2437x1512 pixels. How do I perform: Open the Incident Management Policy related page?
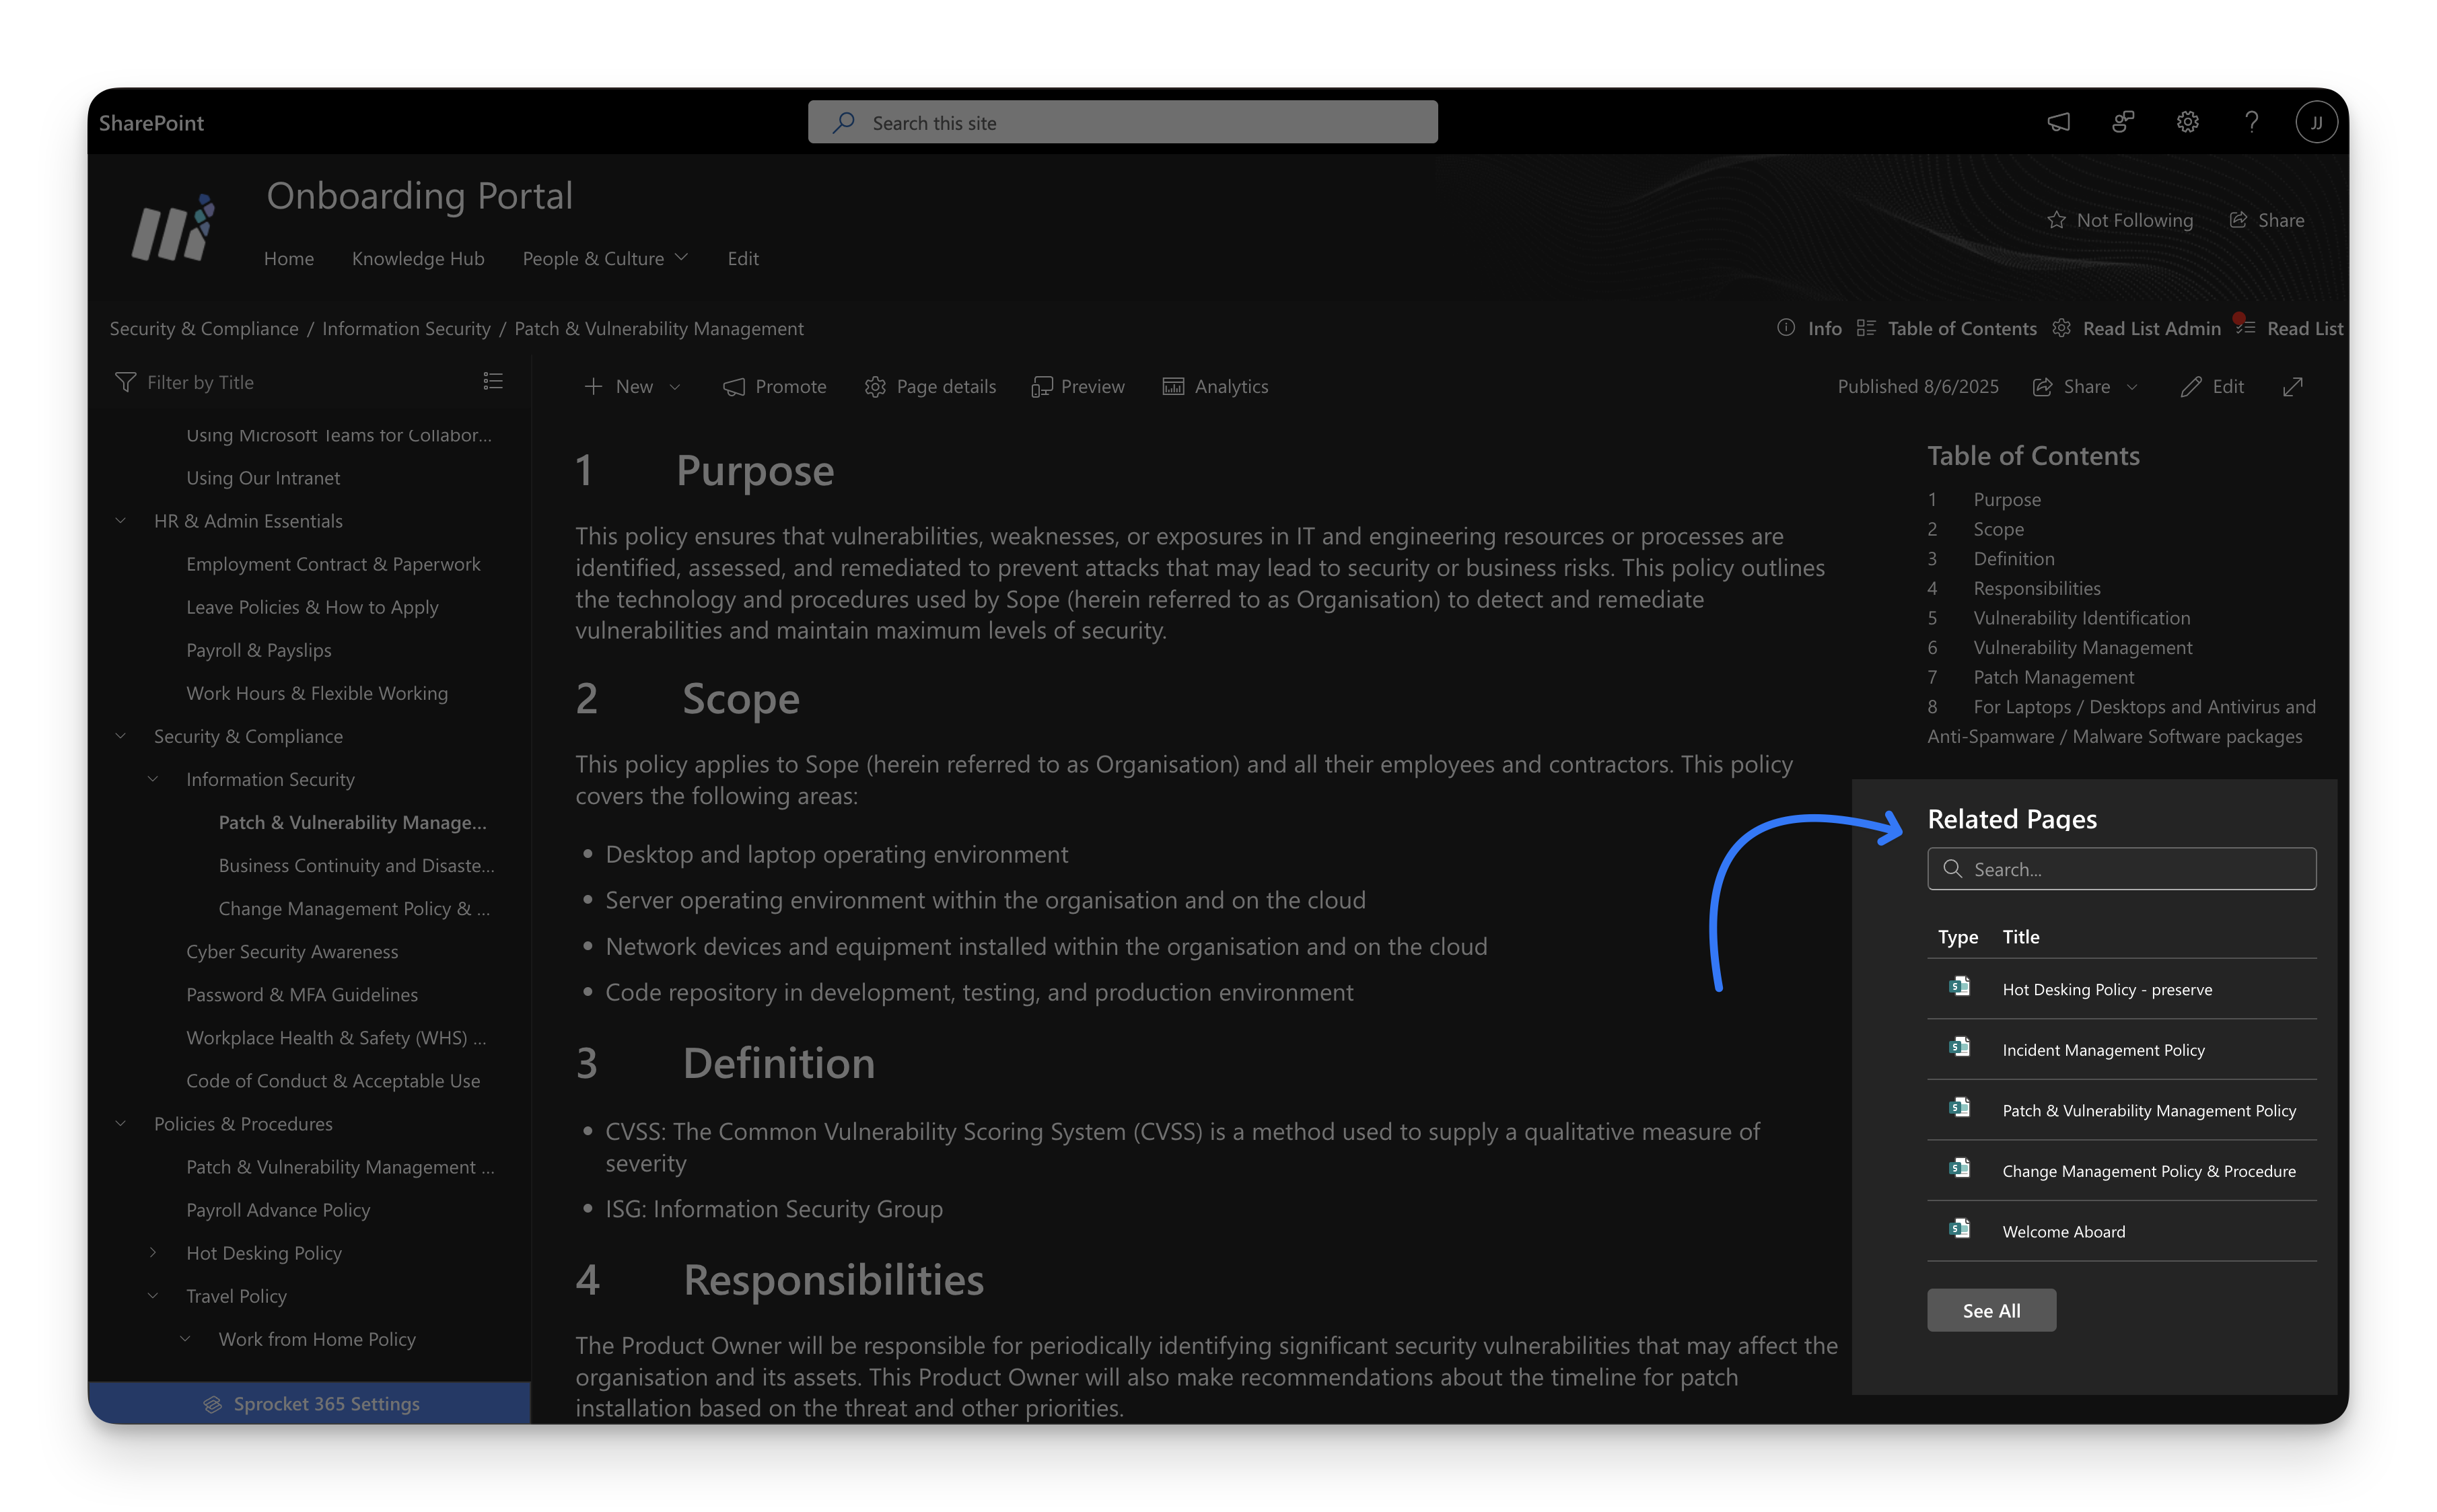coord(2104,1050)
